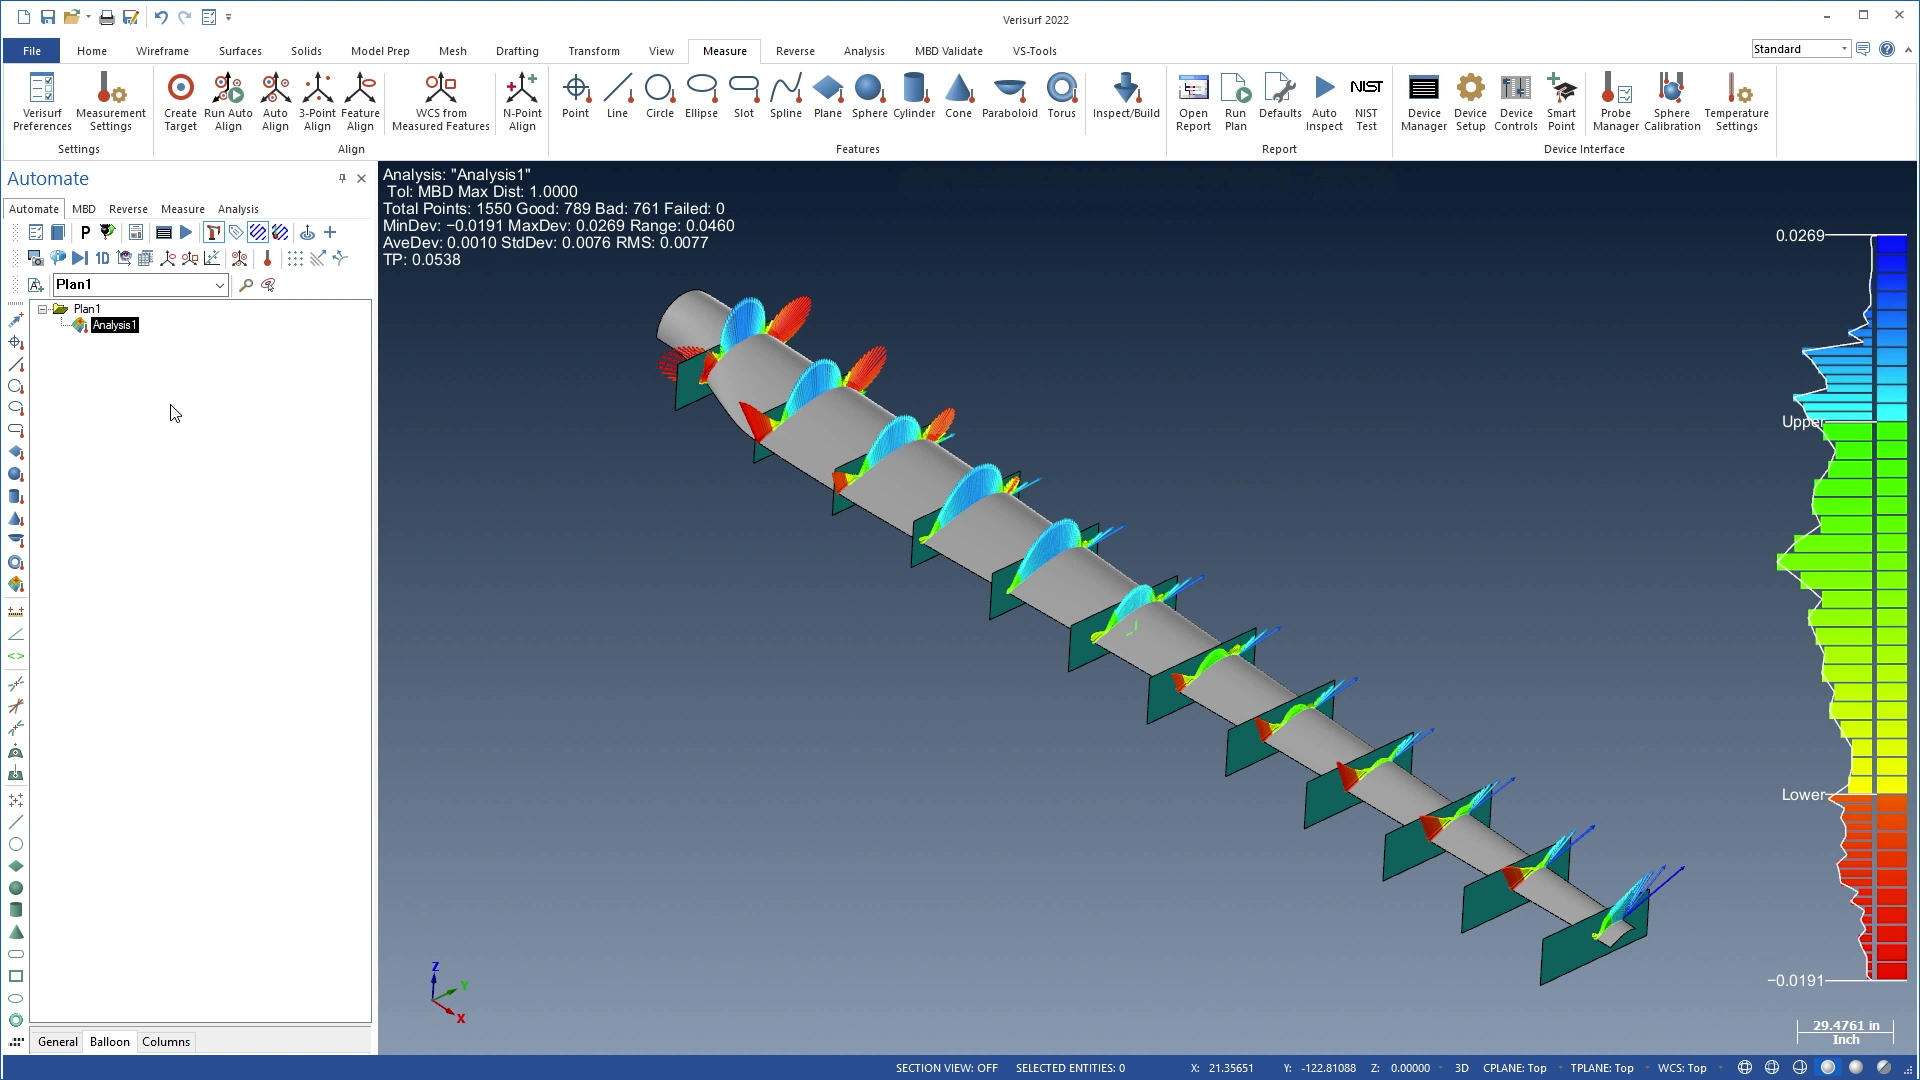
Task: Open the TPLANE: Top selector
Action: [1601, 1068]
